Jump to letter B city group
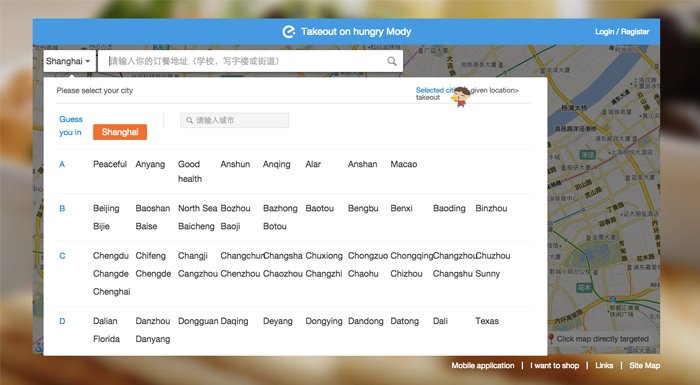The width and height of the screenshot is (700, 385). [x=62, y=208]
